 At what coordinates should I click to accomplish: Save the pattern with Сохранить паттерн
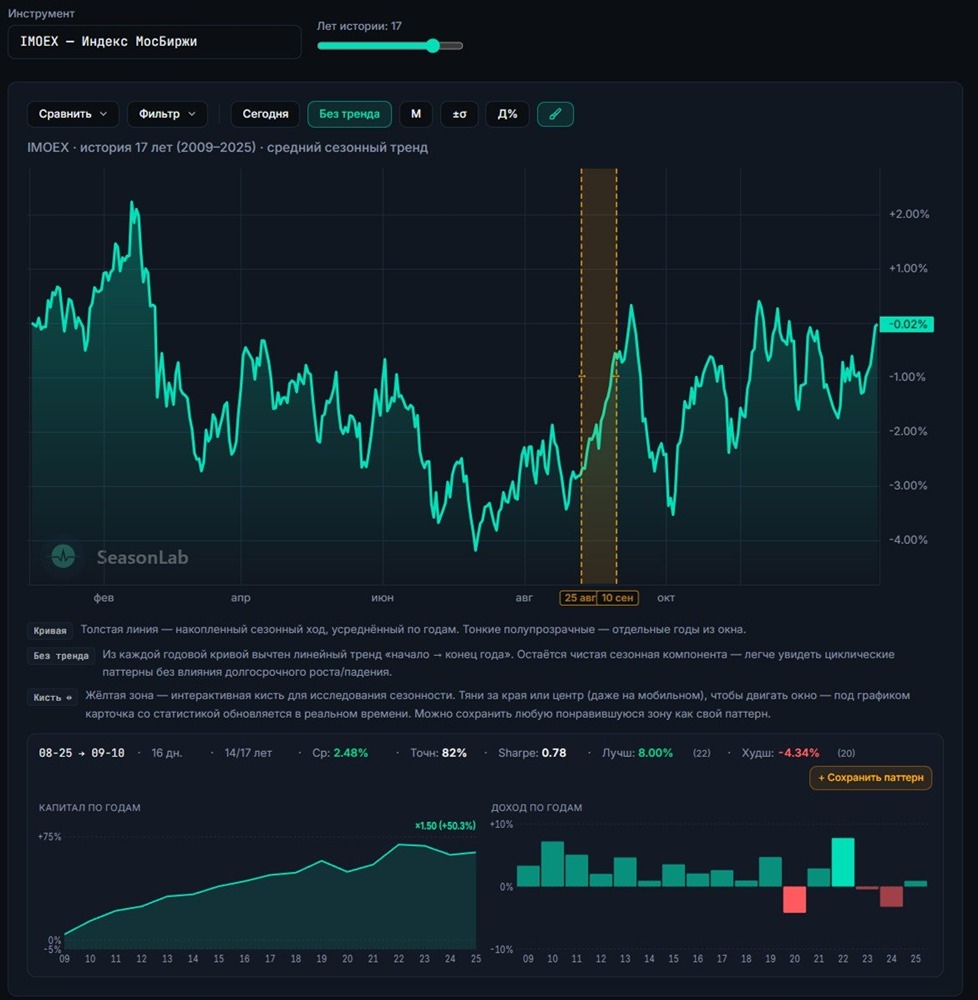pyautogui.click(x=870, y=777)
